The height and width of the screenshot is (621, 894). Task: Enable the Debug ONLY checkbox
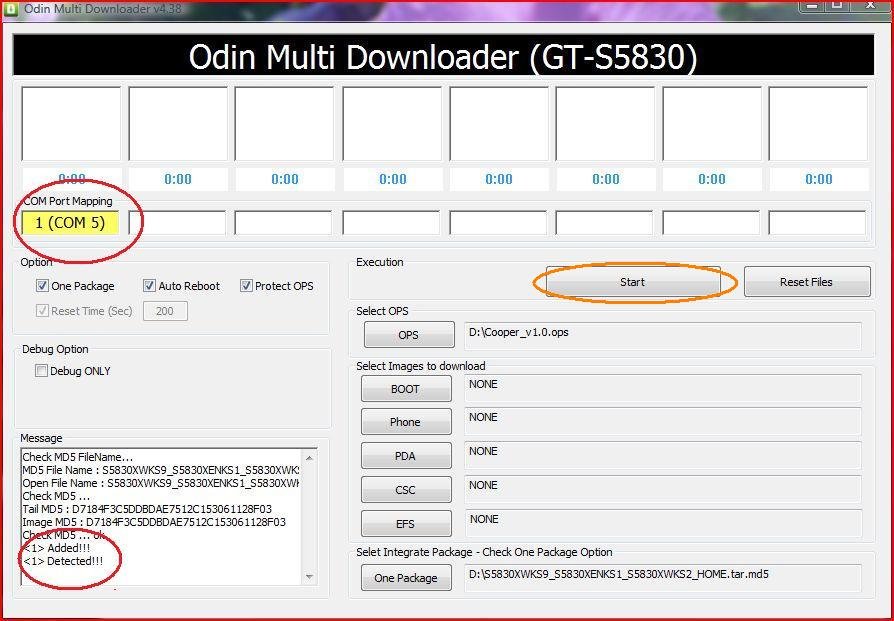click(41, 371)
